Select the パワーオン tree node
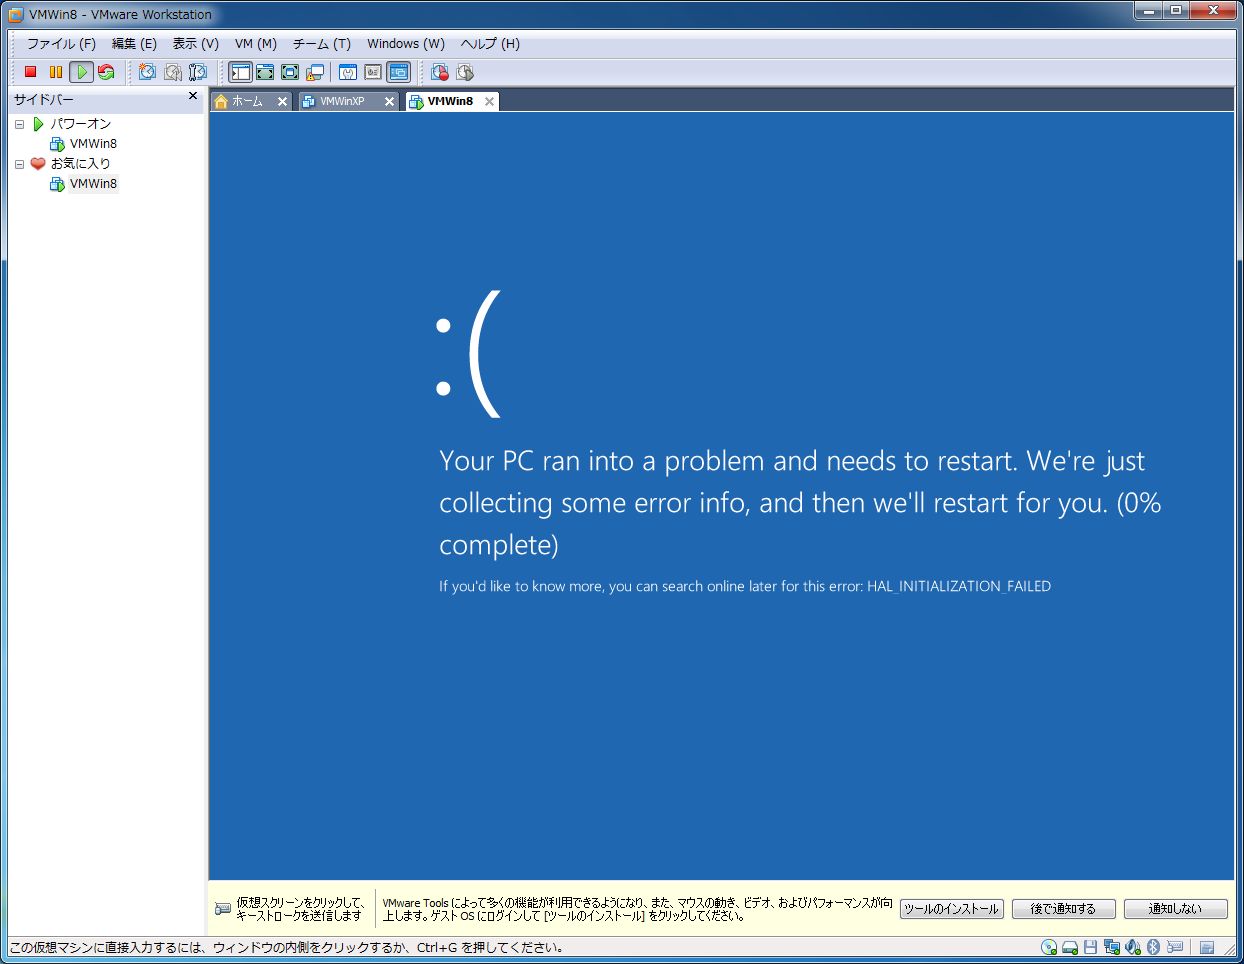 click(x=81, y=124)
